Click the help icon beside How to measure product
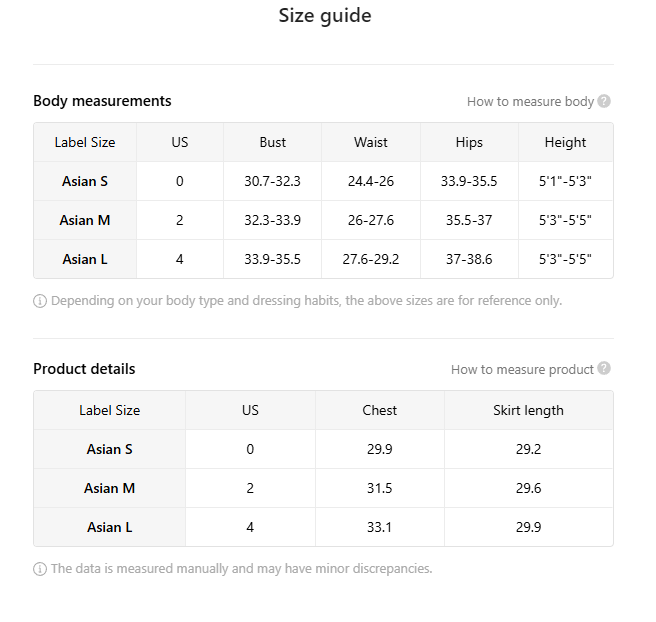The height and width of the screenshot is (622, 656). click(604, 369)
